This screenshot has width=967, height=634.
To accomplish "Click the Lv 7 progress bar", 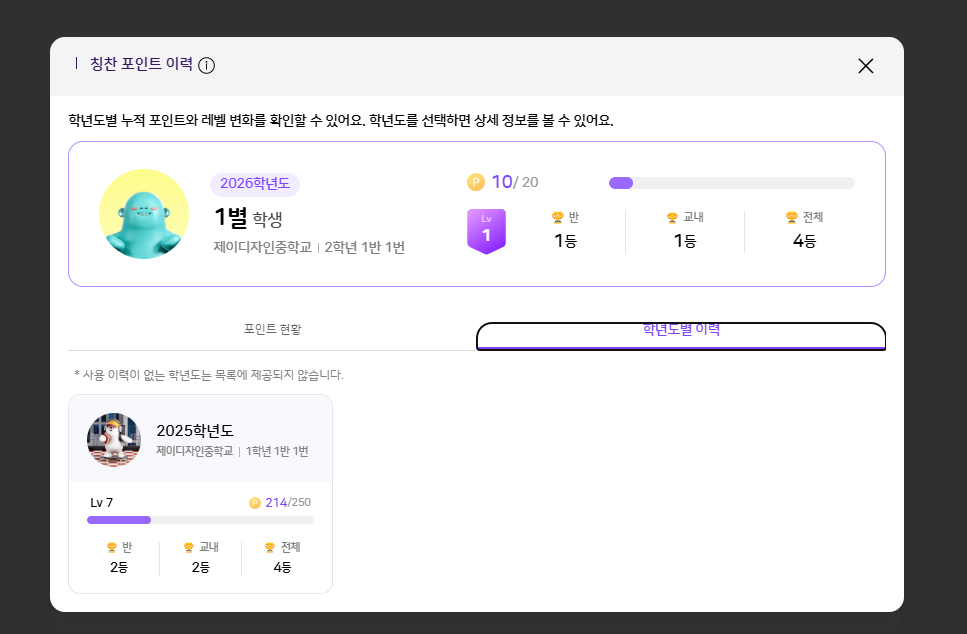I will point(200,520).
